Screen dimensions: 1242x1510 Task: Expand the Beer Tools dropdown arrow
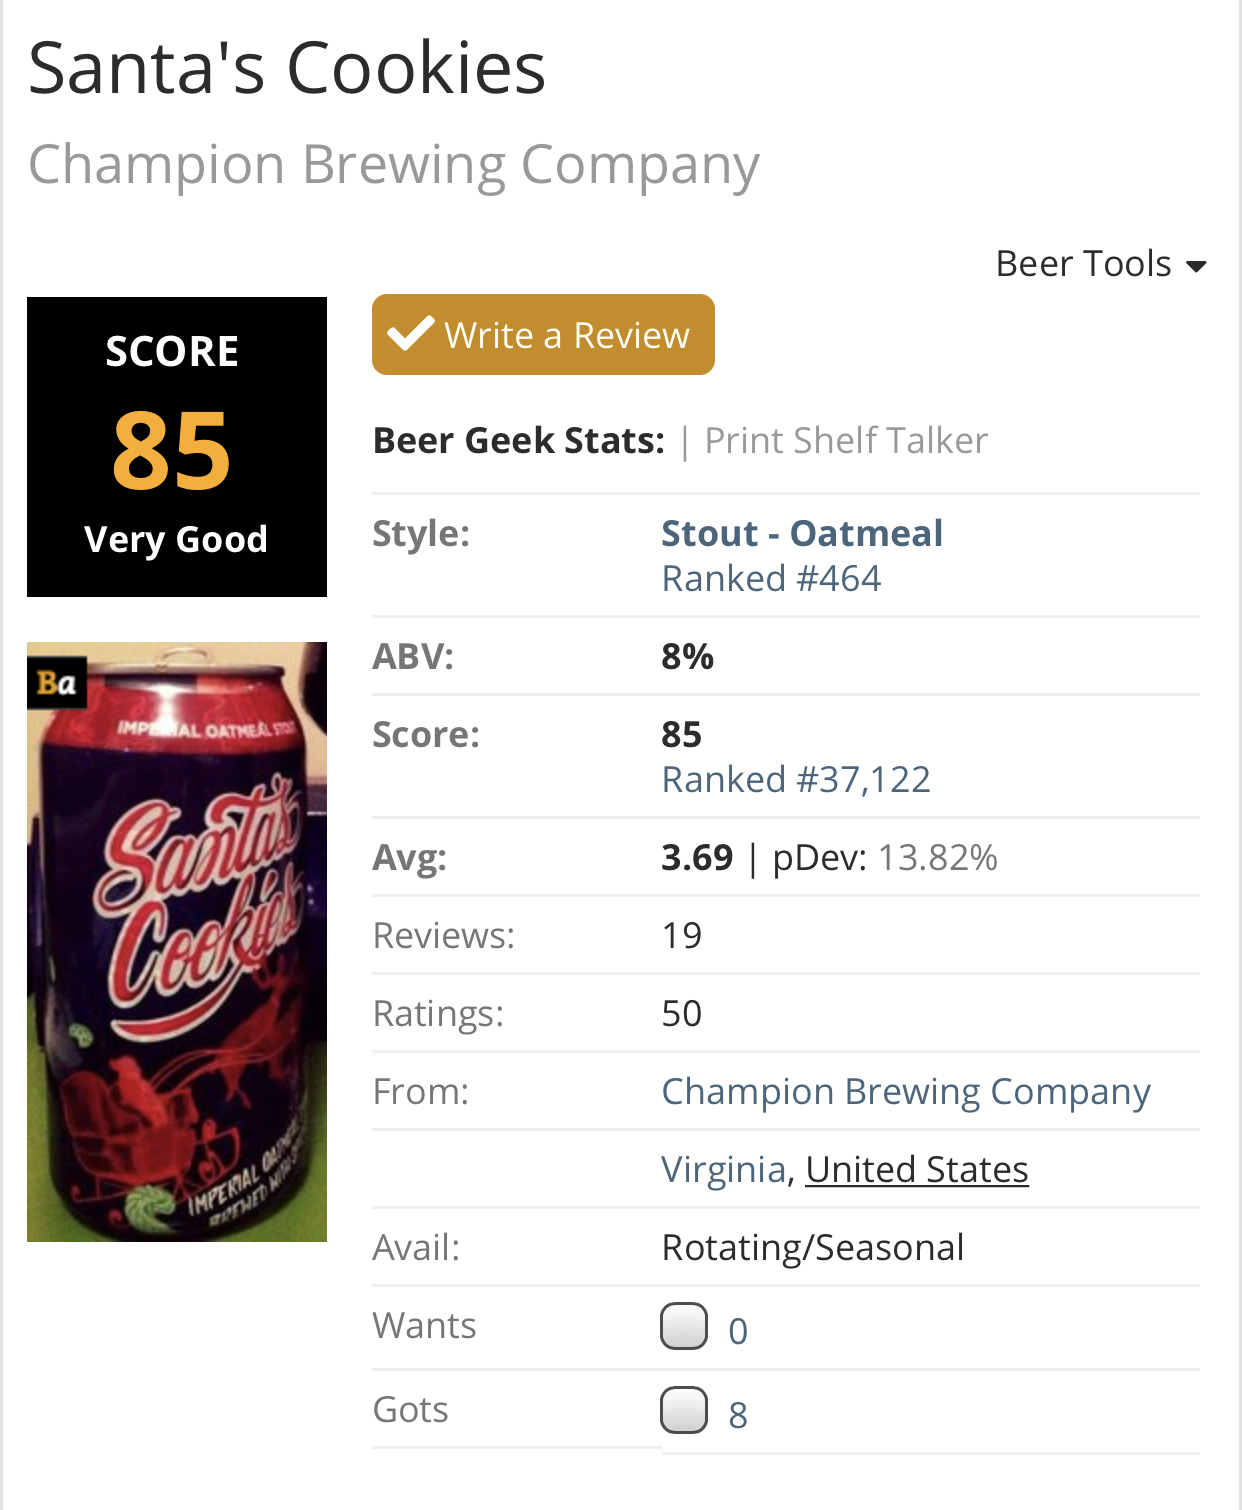point(1196,266)
